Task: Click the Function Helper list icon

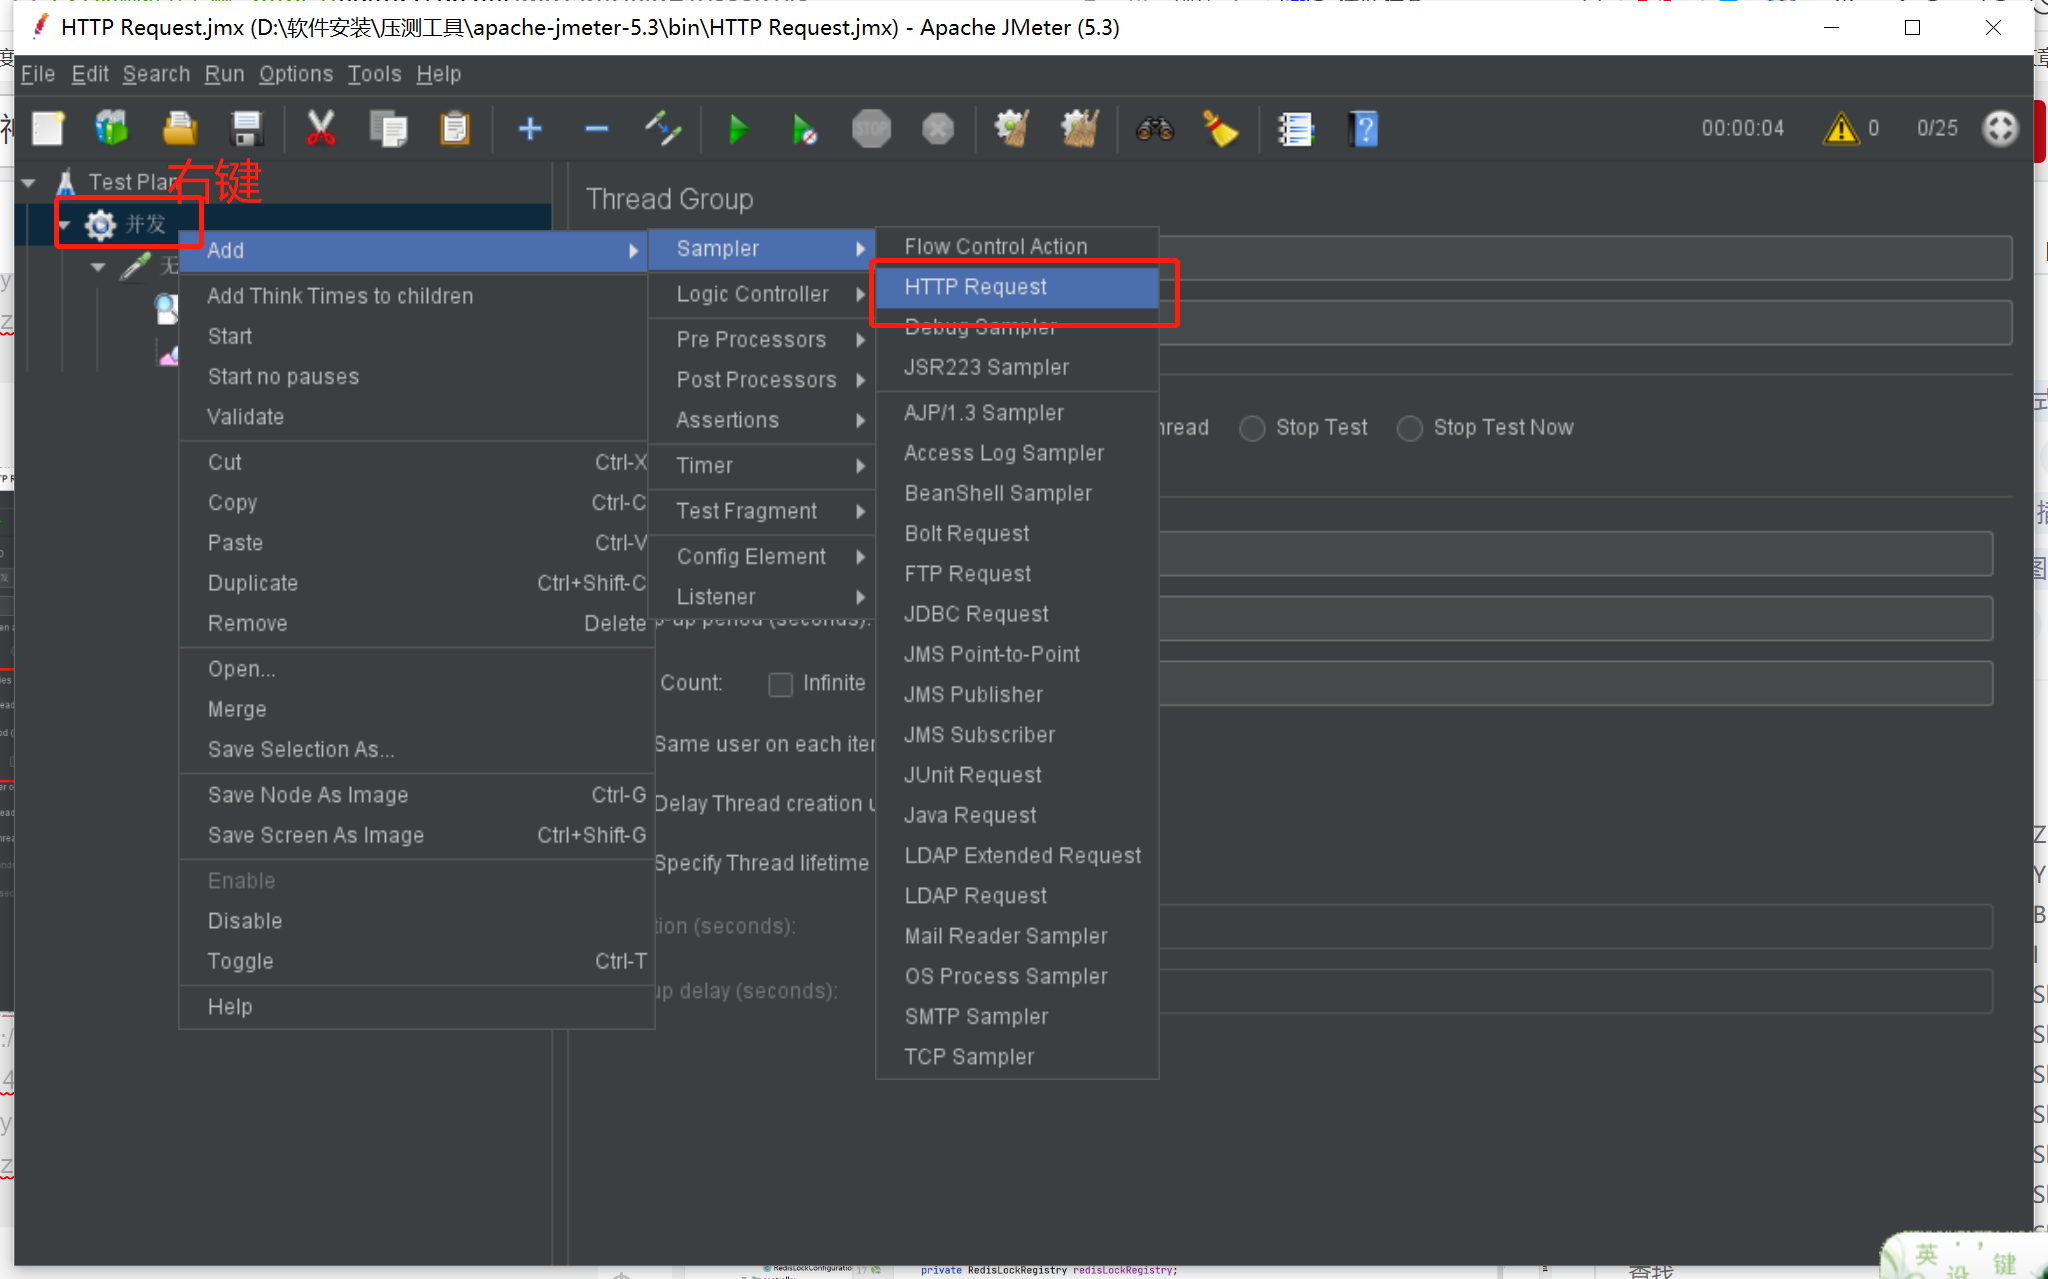Action: [1296, 129]
